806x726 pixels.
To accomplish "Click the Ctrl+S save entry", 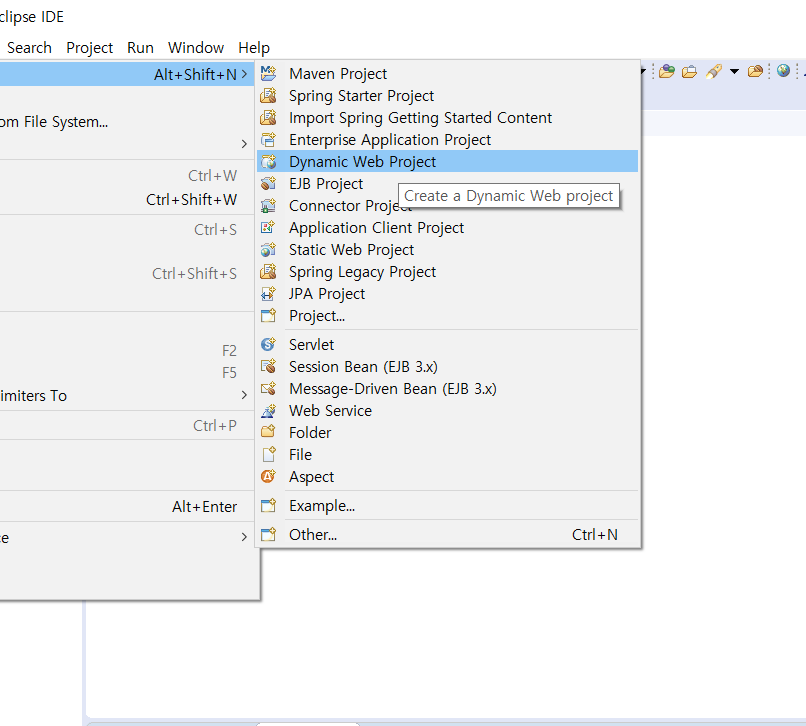I will 126,229.
